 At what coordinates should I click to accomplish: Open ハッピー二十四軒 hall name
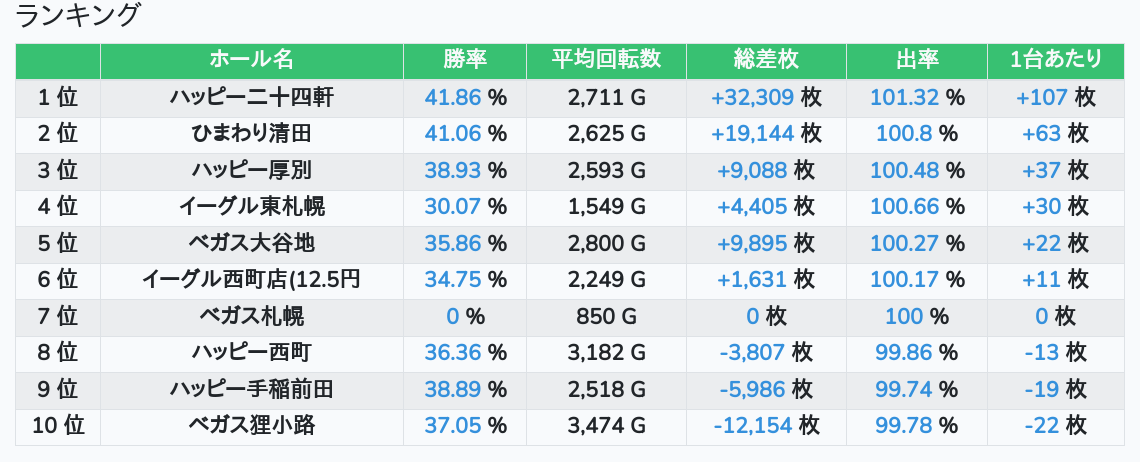tap(252, 97)
